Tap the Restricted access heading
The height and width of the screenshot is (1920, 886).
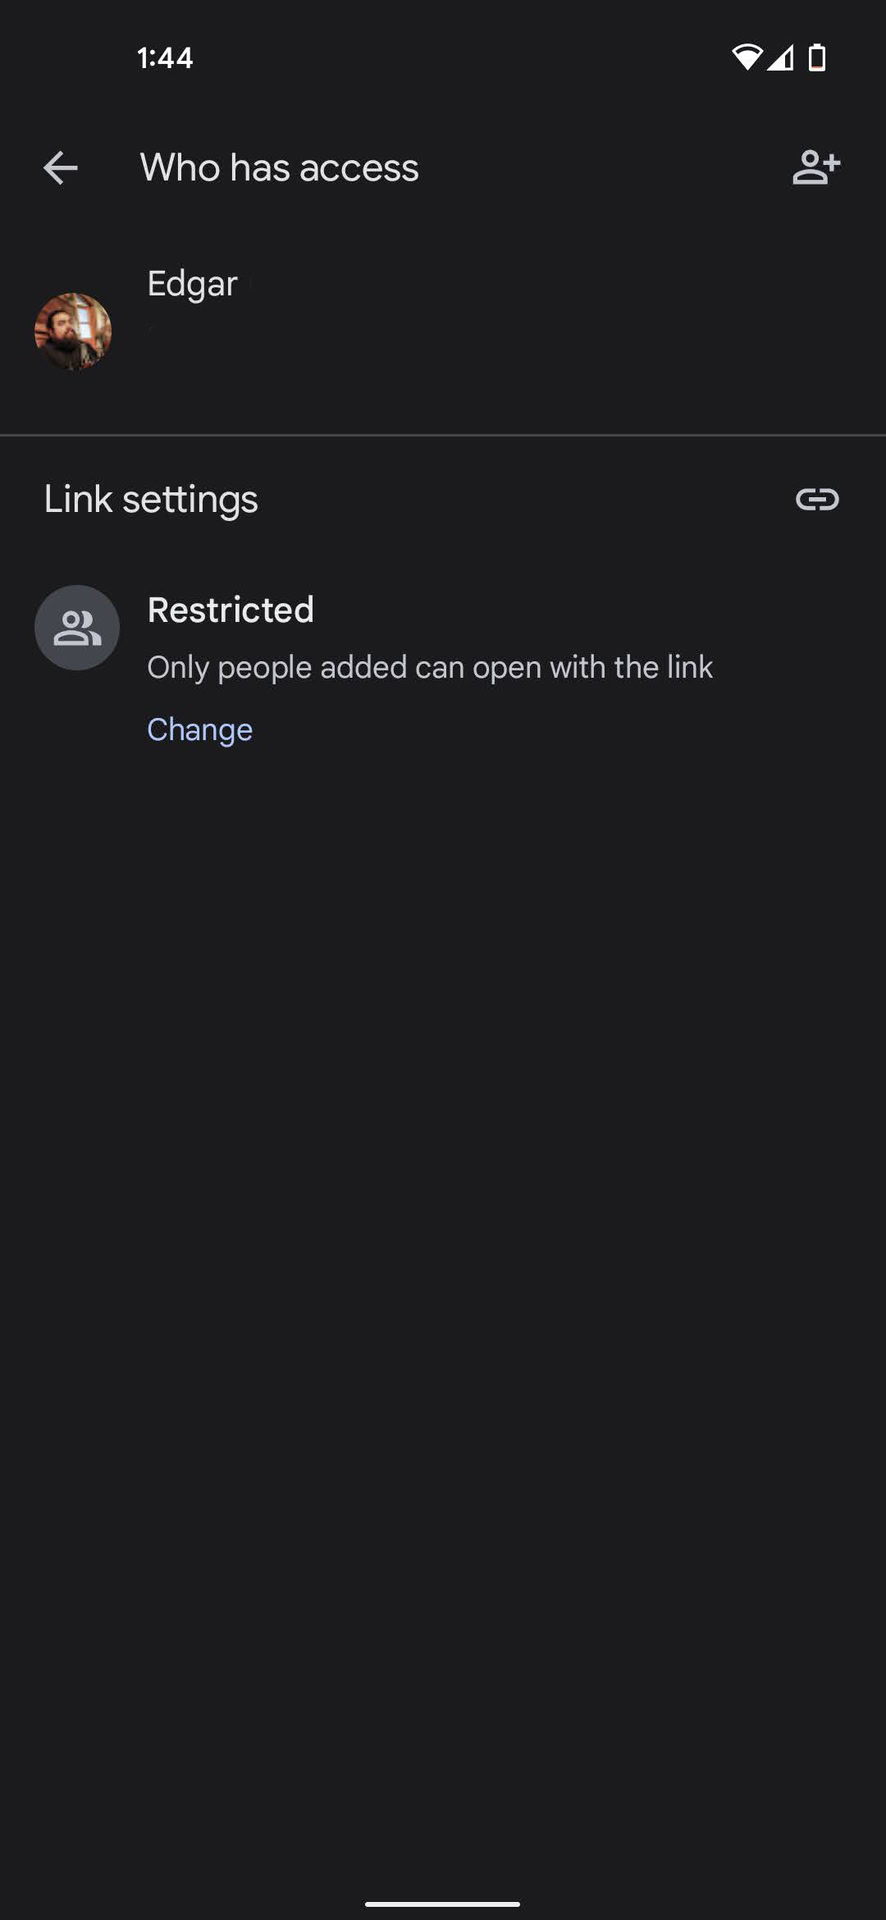point(231,610)
